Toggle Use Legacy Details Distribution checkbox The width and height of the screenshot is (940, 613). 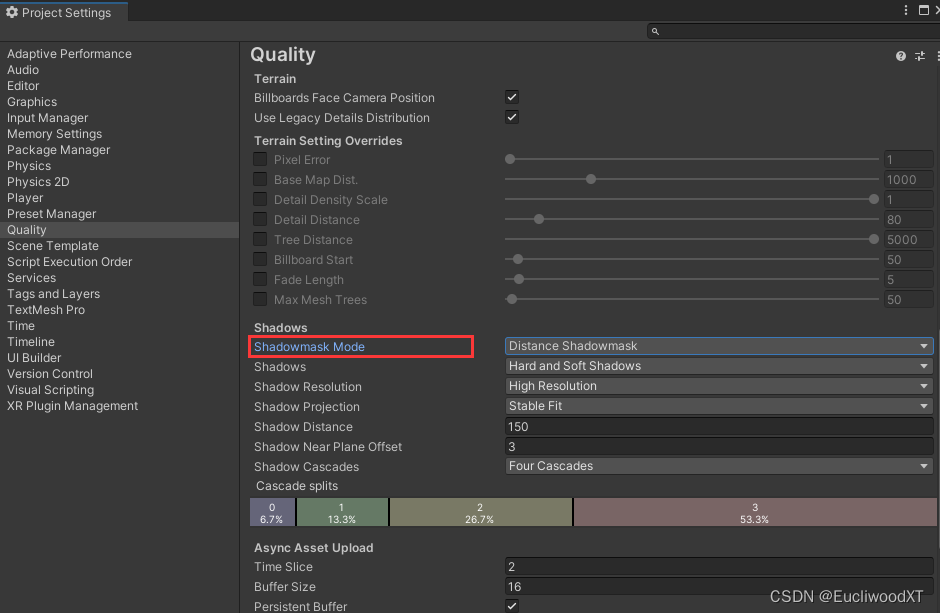pos(512,117)
